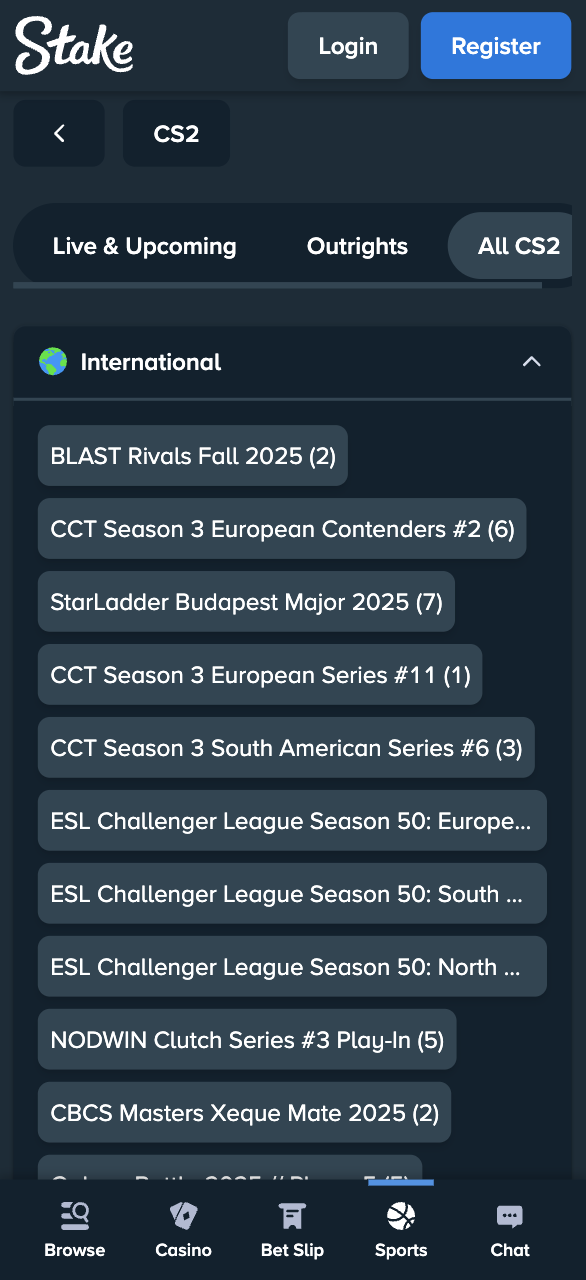Click the CS2 filter chip
Image resolution: width=586 pixels, height=1280 pixels.
(x=176, y=133)
